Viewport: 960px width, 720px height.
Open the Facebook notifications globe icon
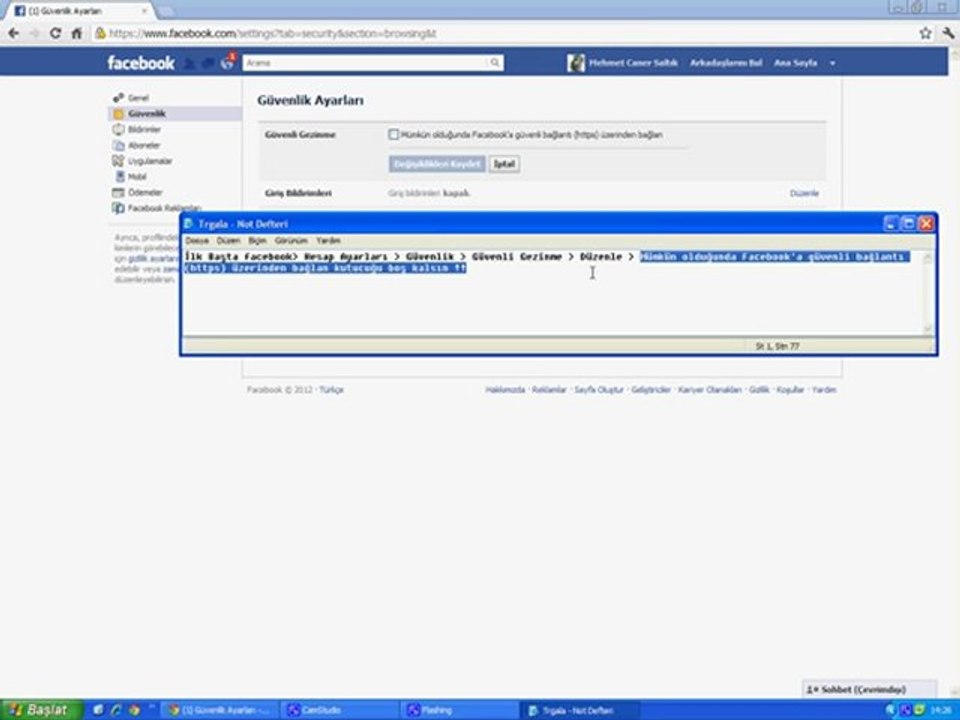pyautogui.click(x=227, y=63)
